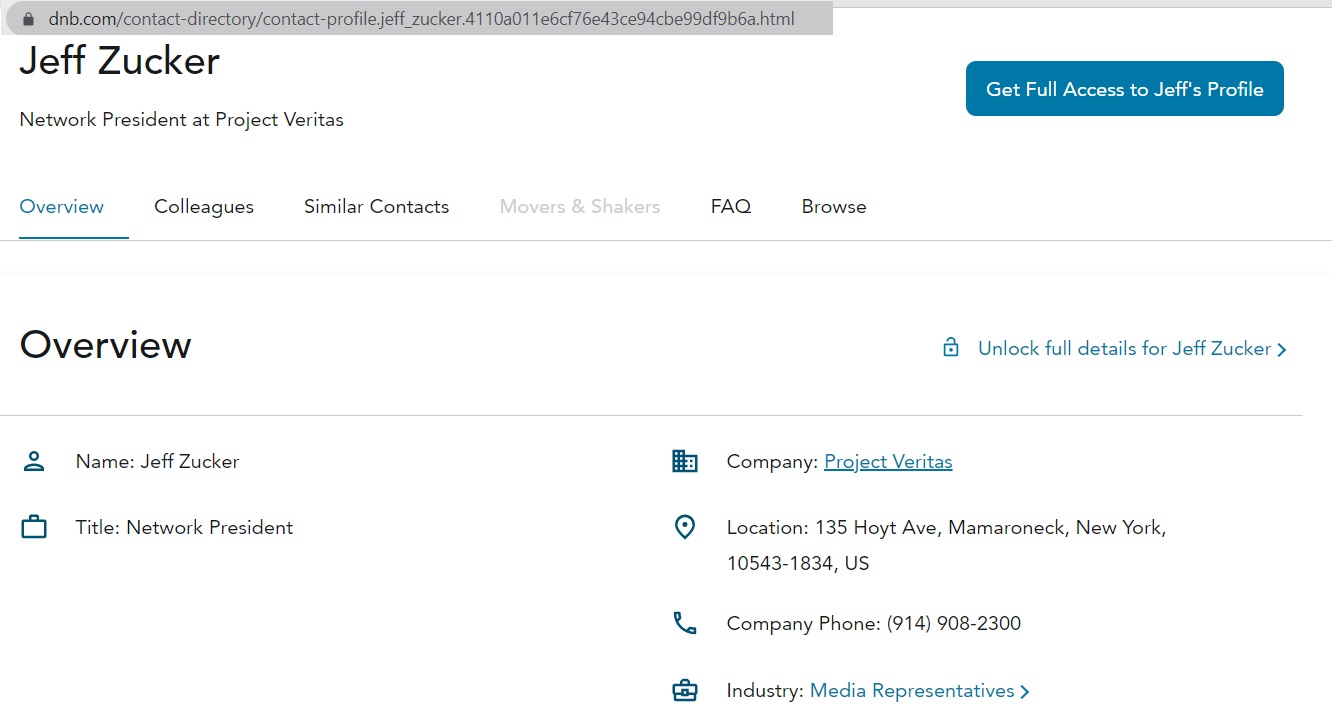
Task: Open the Overview tab
Action: (62, 207)
